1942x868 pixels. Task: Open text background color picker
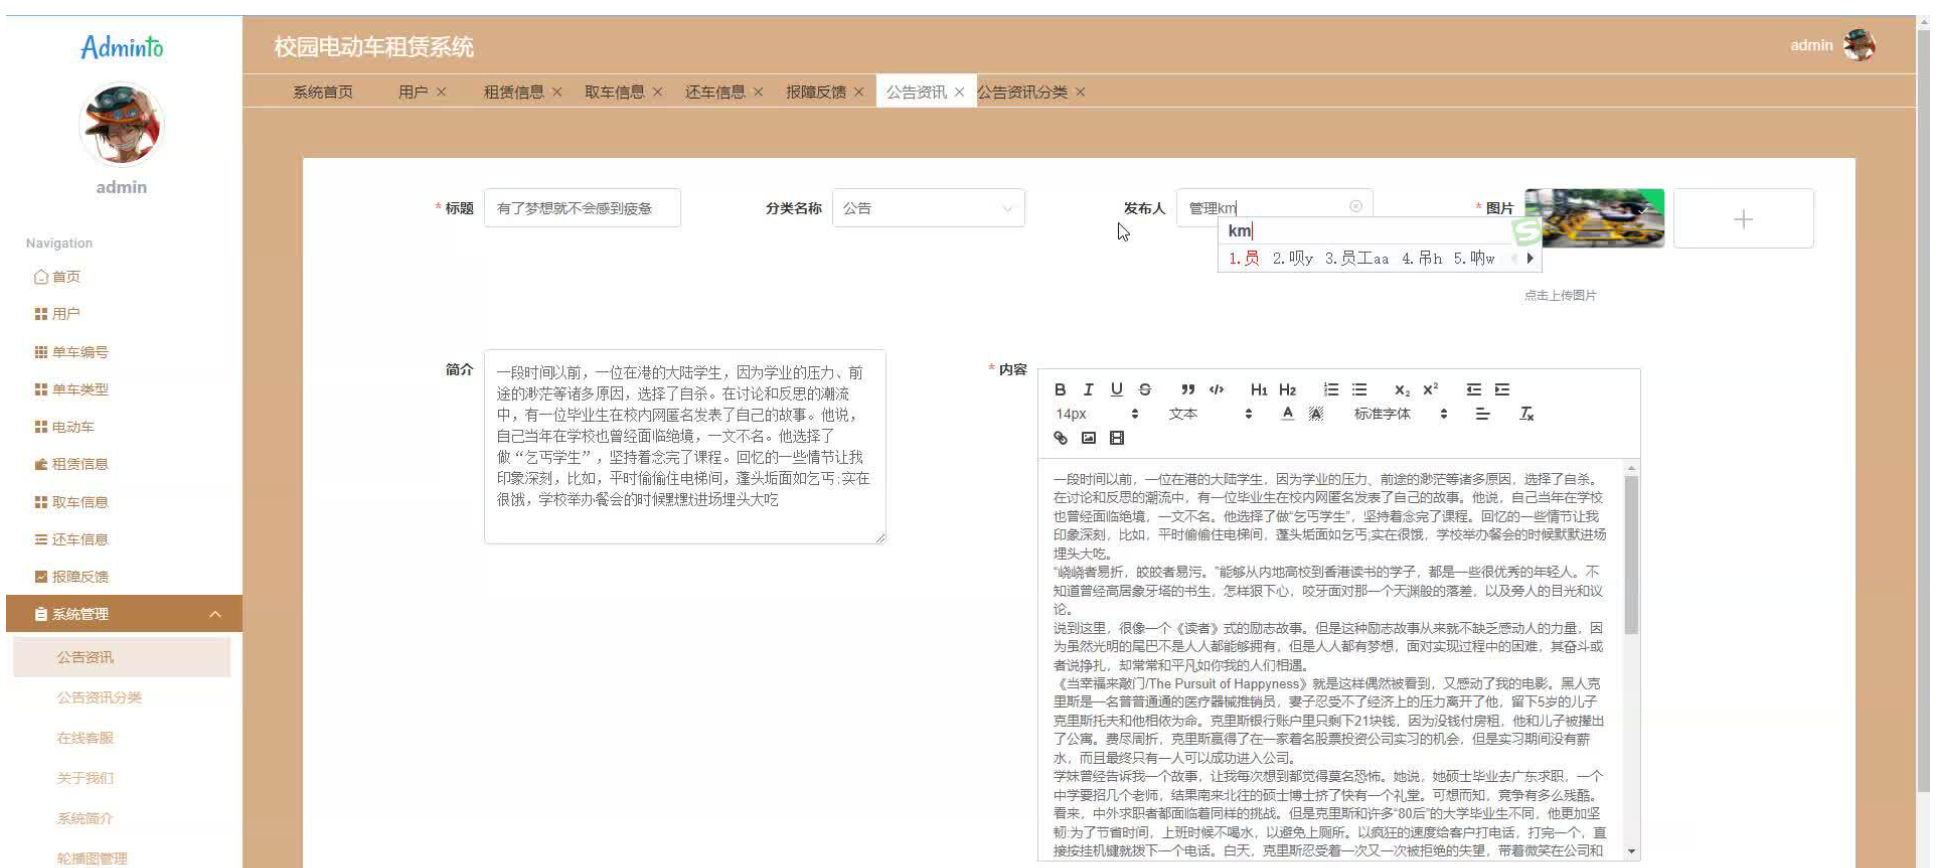pyautogui.click(x=1316, y=414)
